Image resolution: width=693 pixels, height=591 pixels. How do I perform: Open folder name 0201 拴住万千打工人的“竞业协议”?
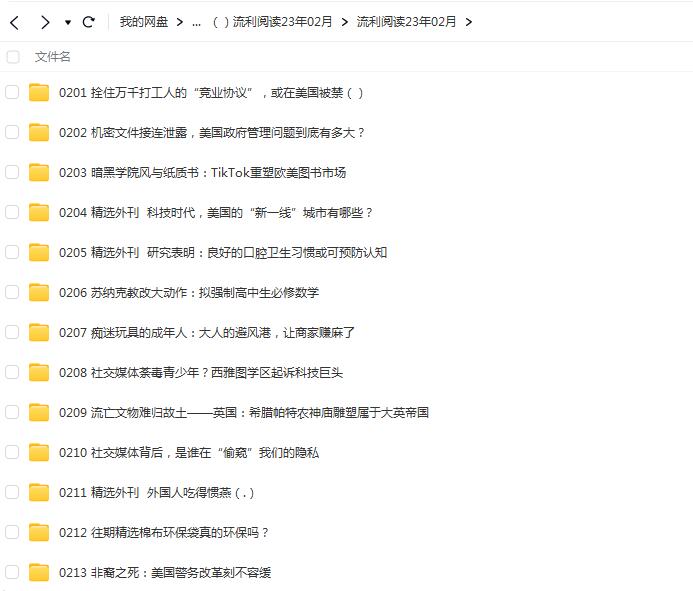pyautogui.click(x=211, y=93)
